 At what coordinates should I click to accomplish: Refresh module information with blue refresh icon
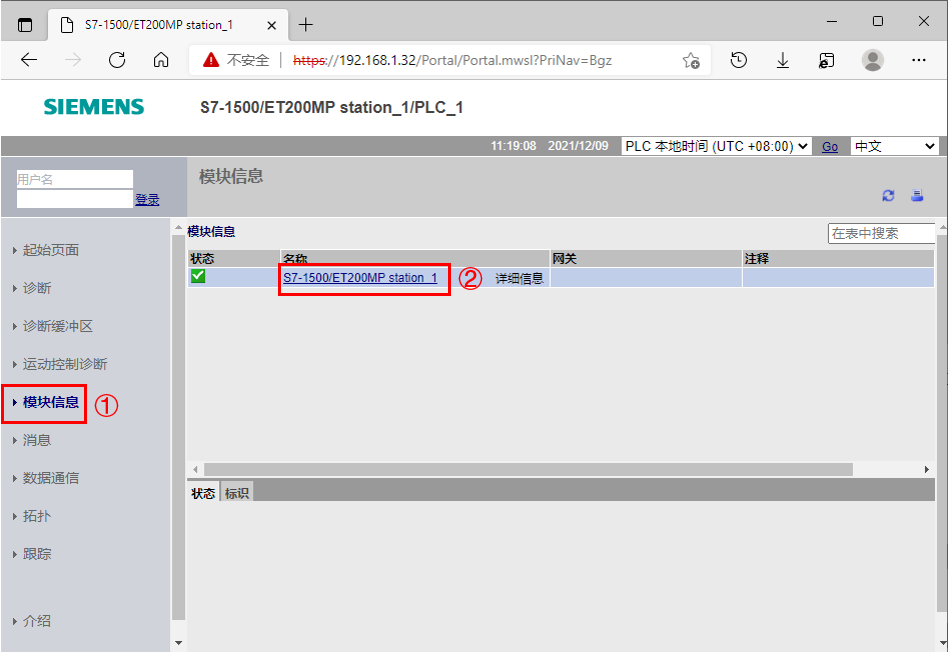(x=888, y=195)
